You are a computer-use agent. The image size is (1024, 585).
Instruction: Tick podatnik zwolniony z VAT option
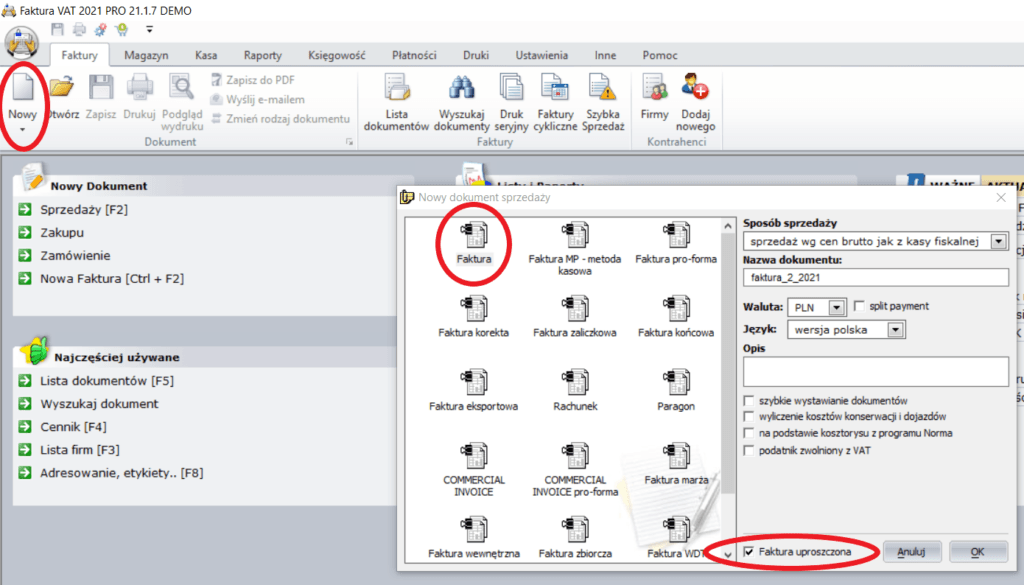click(749, 451)
